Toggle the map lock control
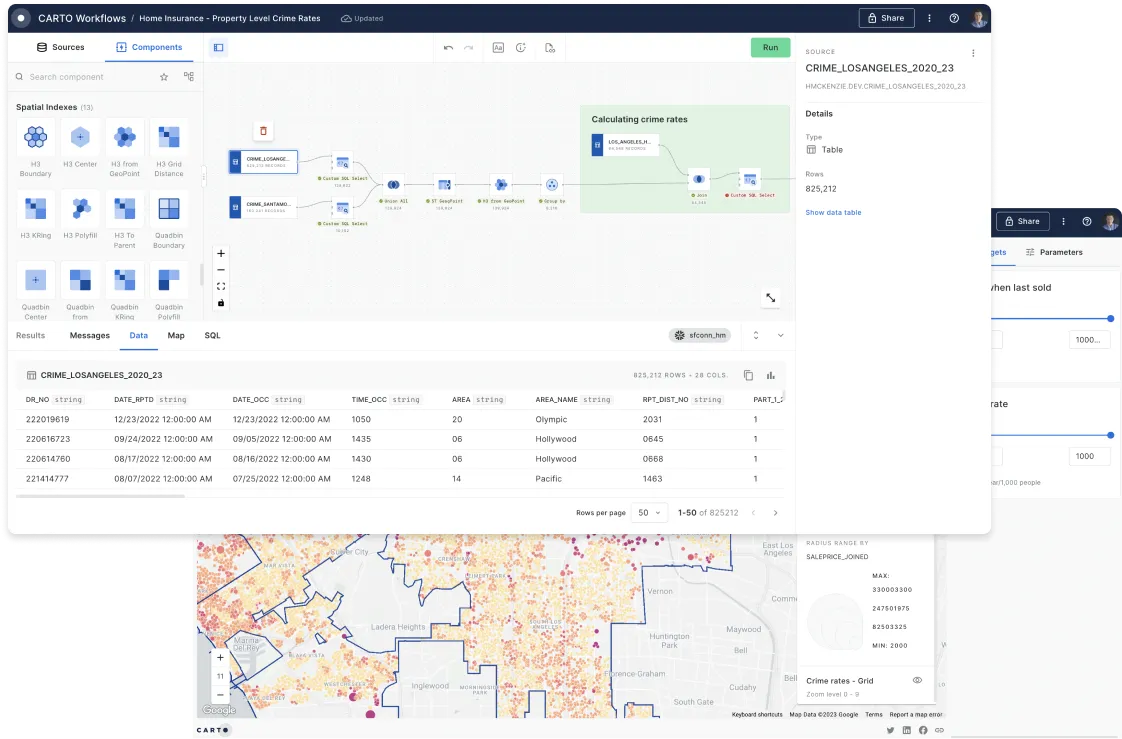Viewport: 1122px width, 739px height. point(221,303)
